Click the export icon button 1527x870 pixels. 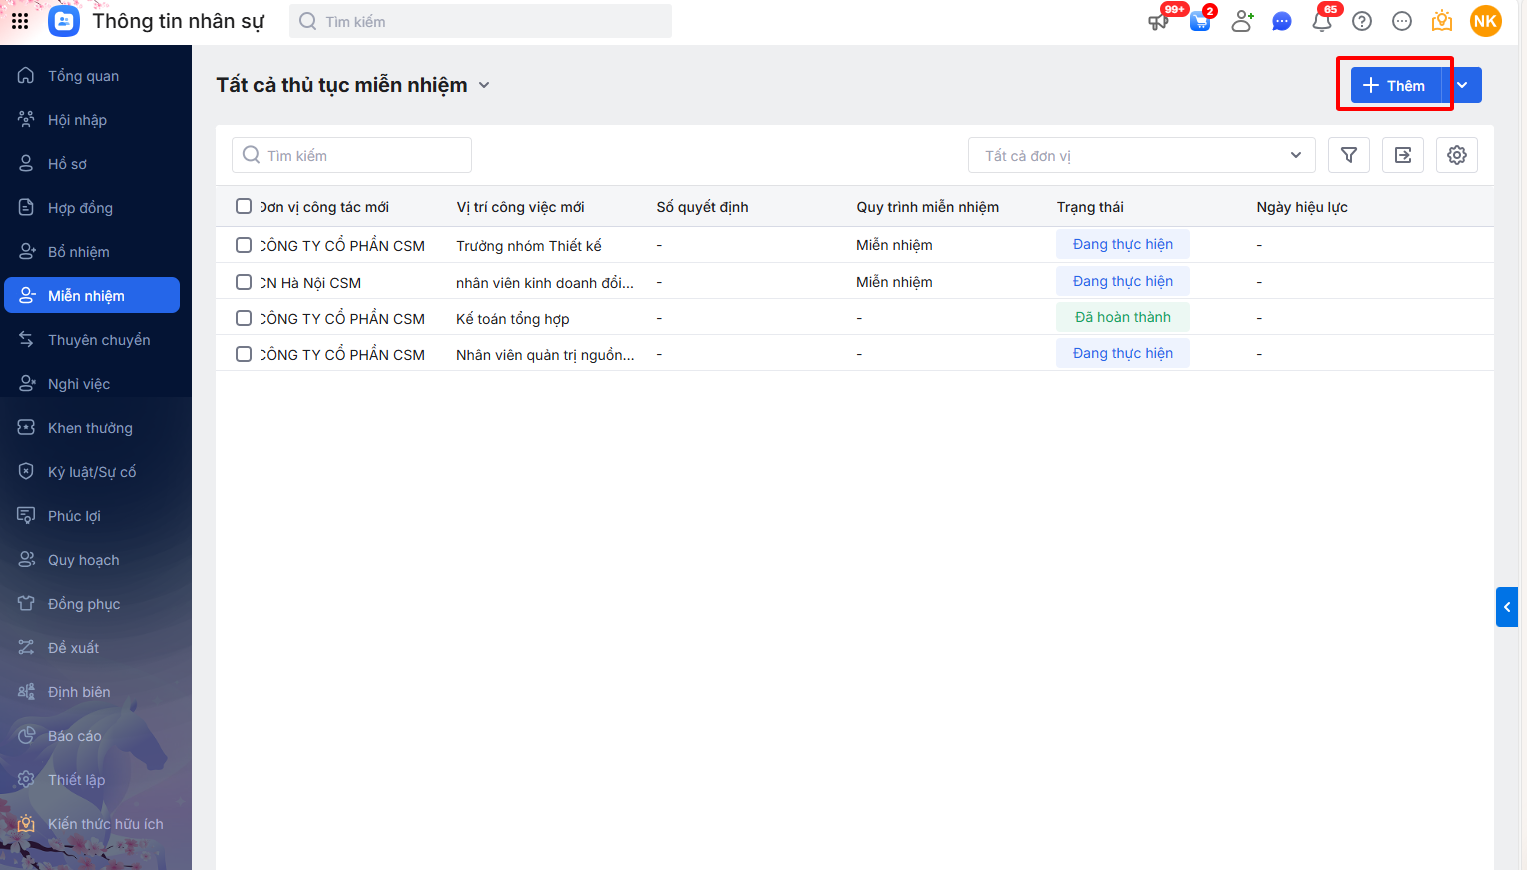click(x=1403, y=155)
